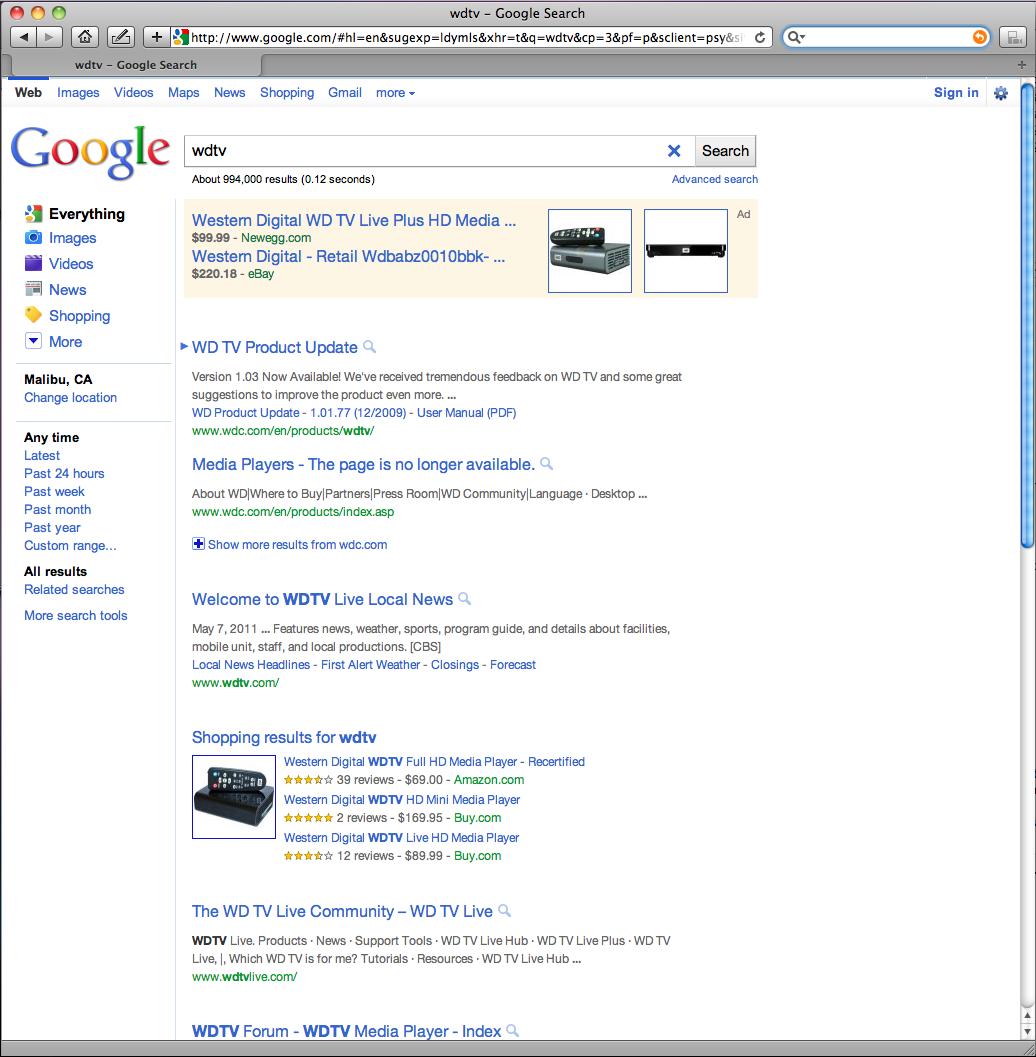Open Shopping results for wdtv heading
Image resolution: width=1036 pixels, height=1057 pixels.
[284, 737]
